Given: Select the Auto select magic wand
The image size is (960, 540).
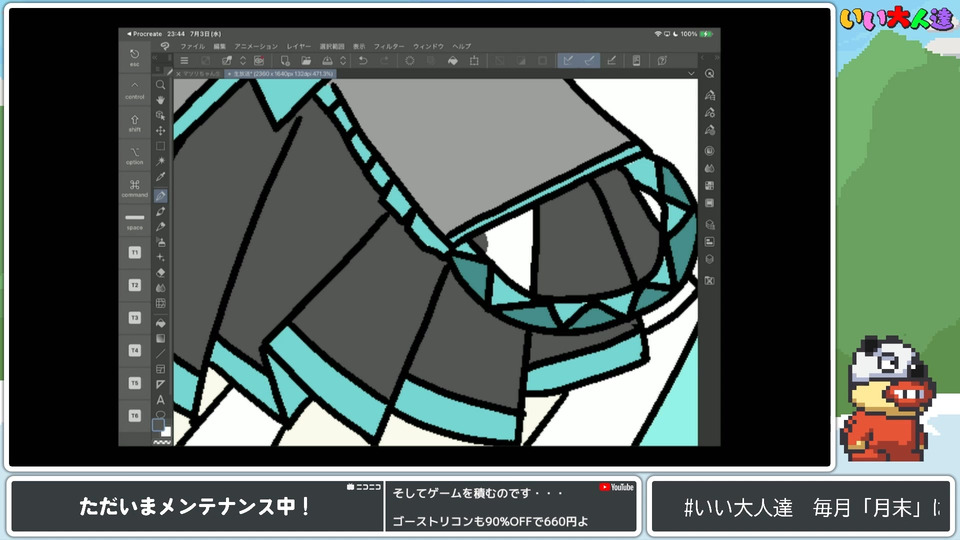Looking at the screenshot, I should pos(160,161).
